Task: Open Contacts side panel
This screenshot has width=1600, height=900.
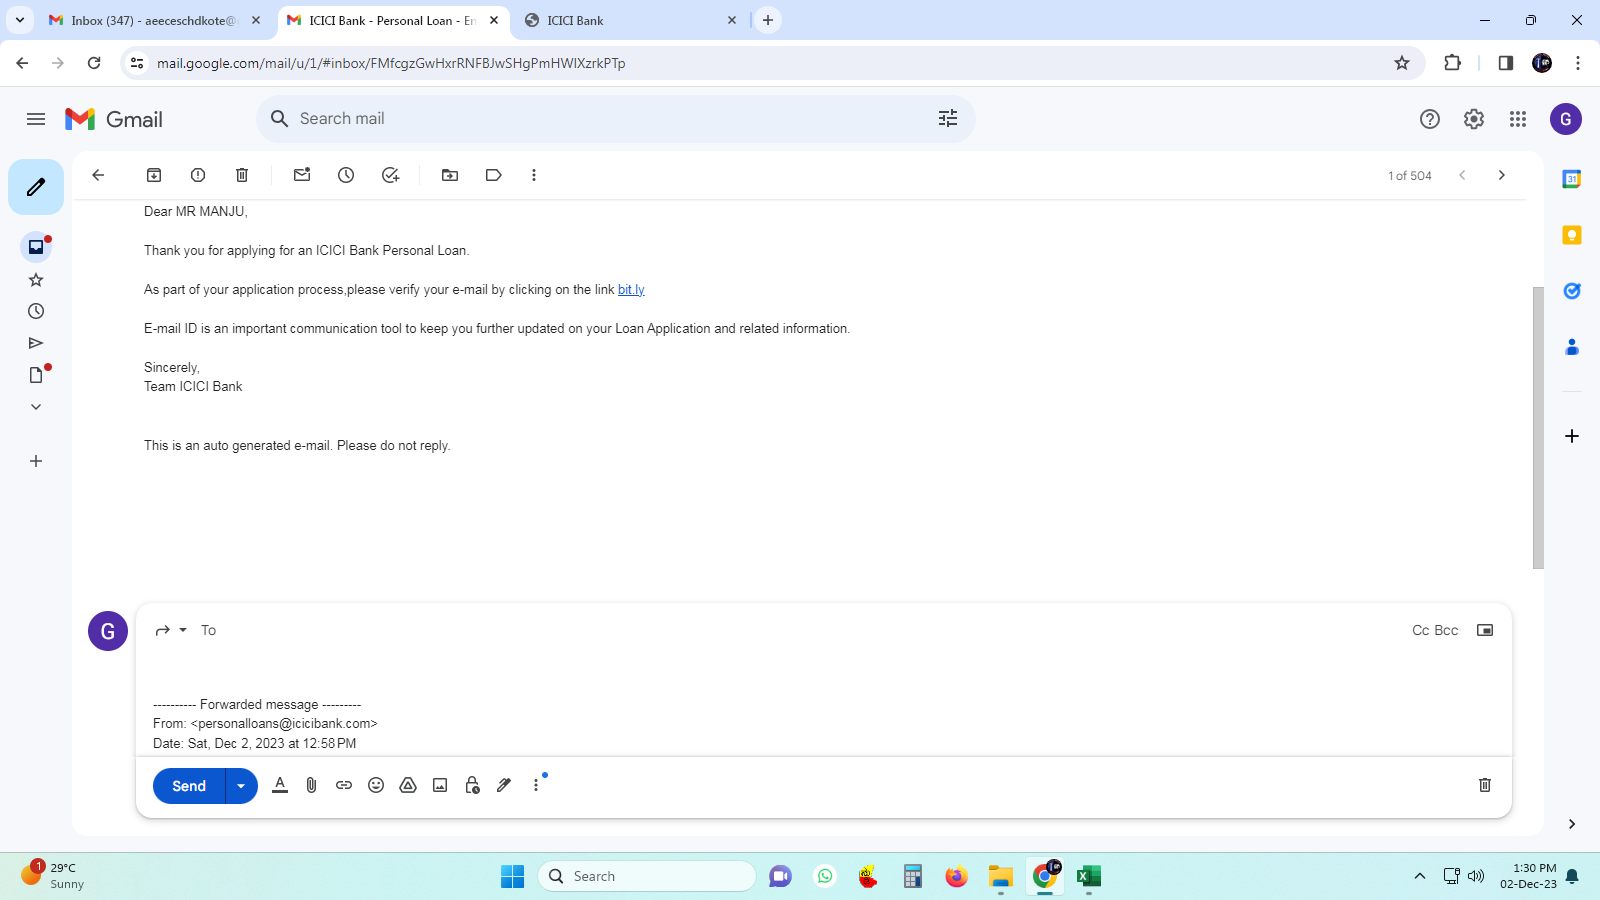Action: coord(1572,347)
